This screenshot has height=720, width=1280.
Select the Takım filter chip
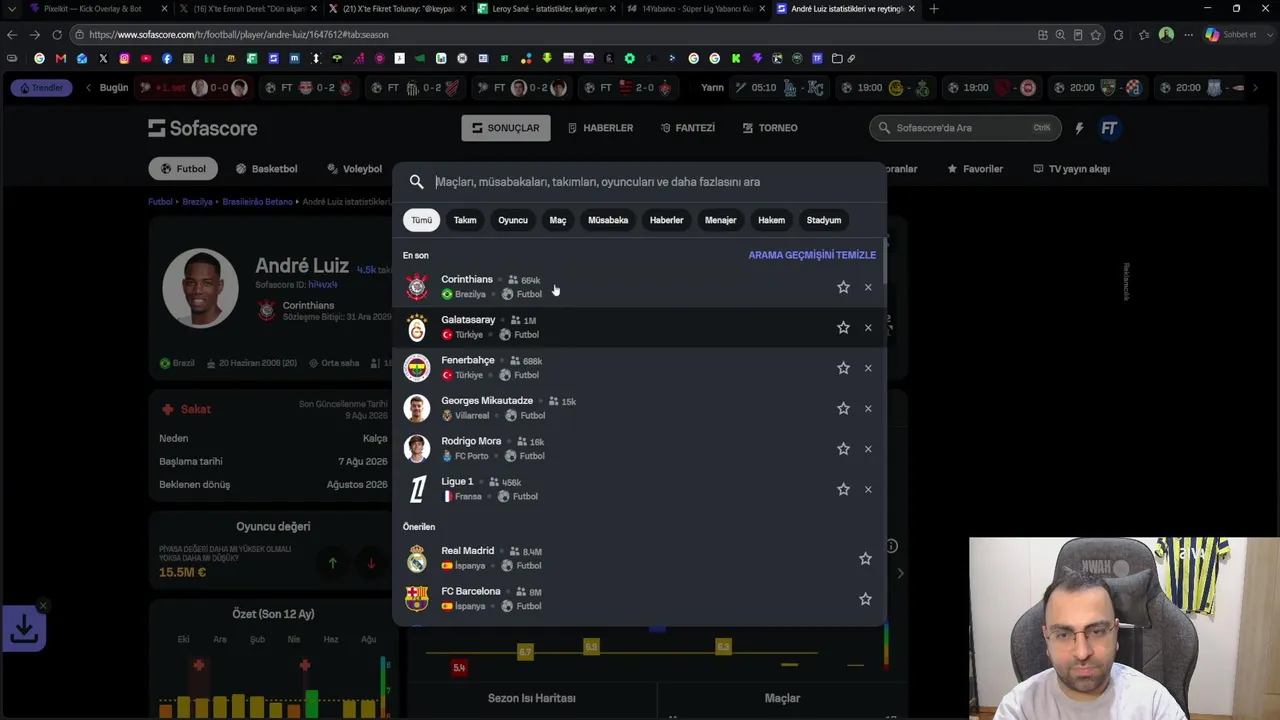465,220
